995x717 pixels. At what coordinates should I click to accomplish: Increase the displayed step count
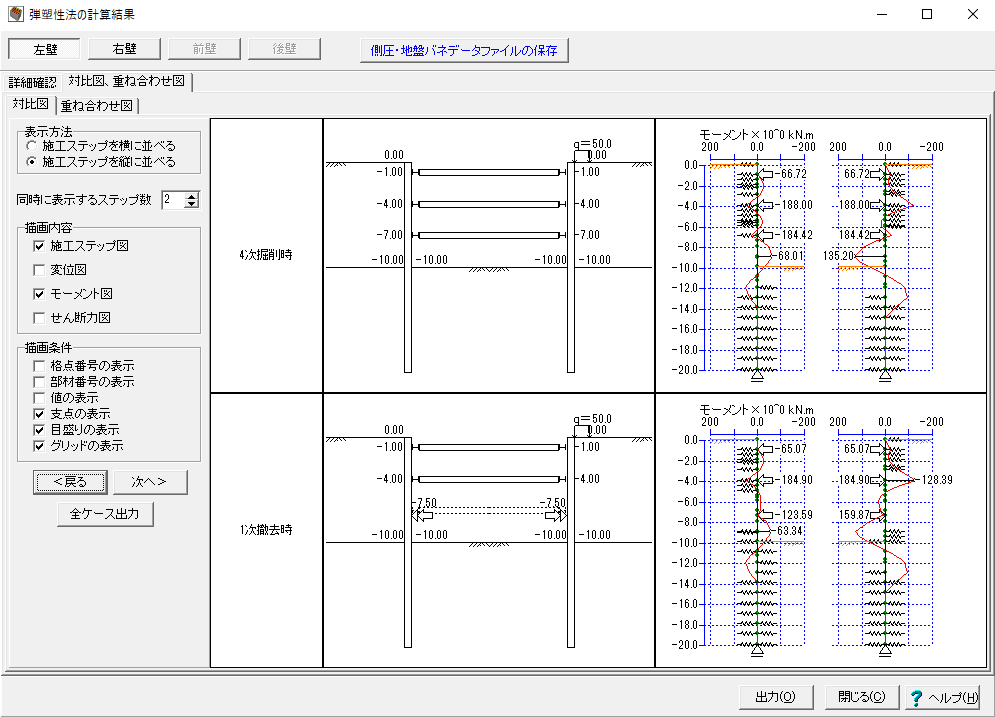192,195
